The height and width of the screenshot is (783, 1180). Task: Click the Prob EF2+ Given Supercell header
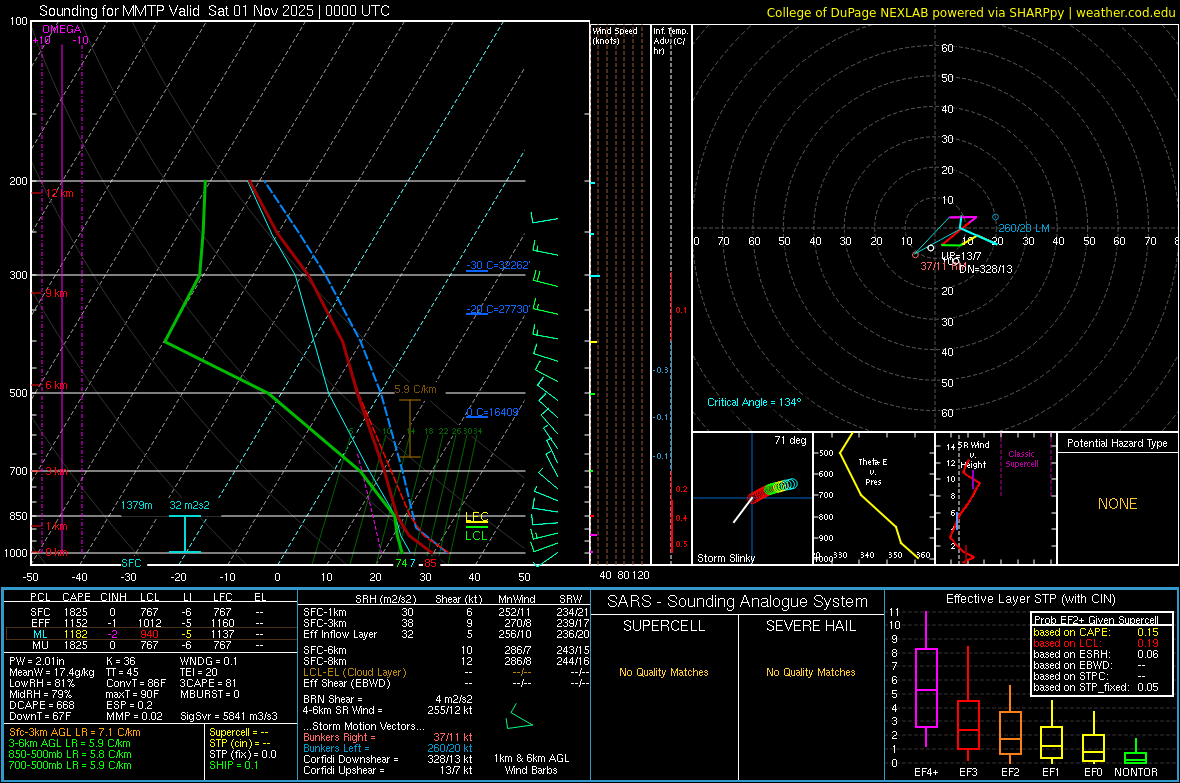click(x=1096, y=620)
